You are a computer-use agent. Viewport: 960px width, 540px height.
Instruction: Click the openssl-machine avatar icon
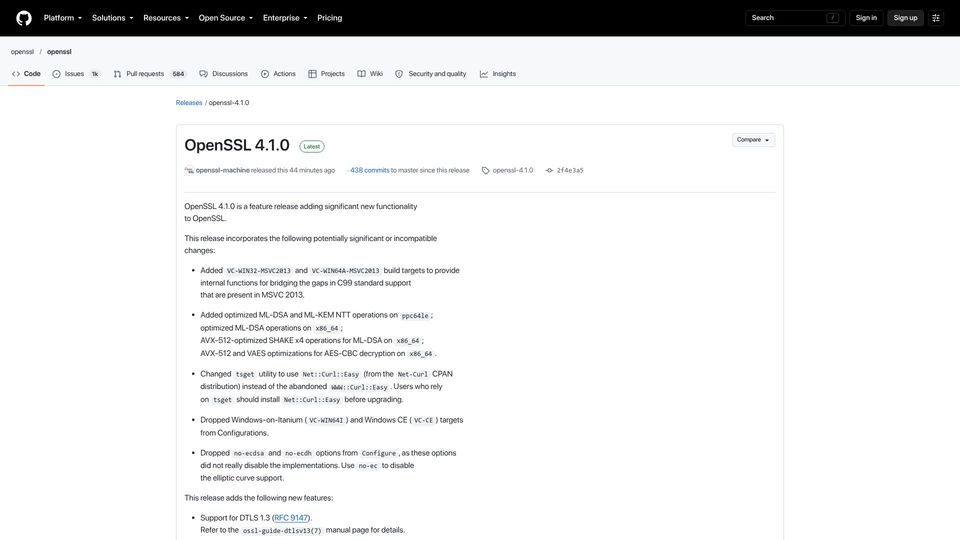click(189, 170)
